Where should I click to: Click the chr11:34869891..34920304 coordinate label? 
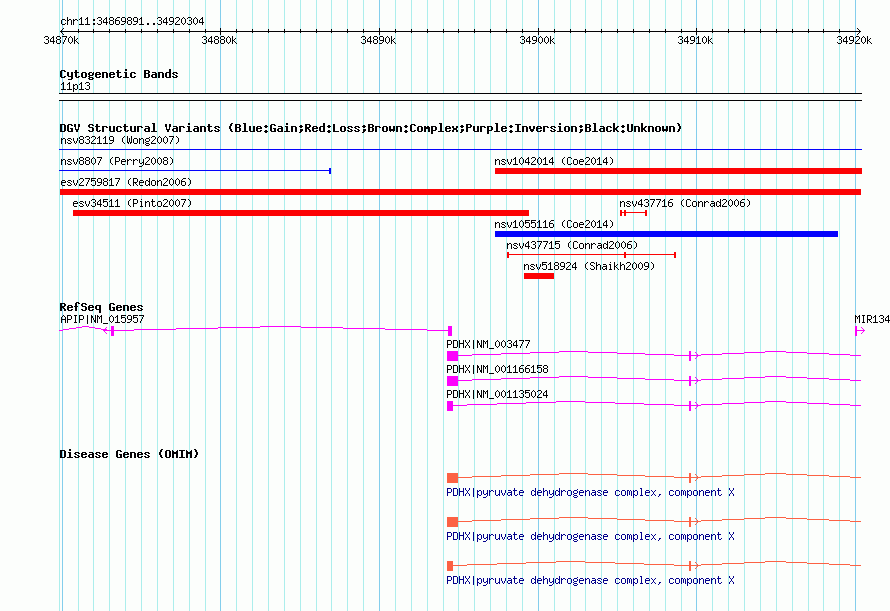pos(132,22)
